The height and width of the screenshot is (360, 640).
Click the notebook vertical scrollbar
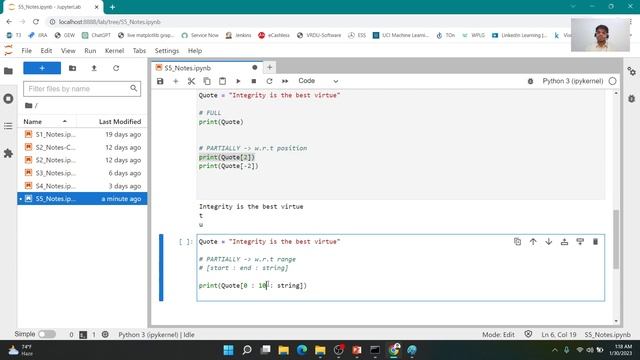pos(616,240)
